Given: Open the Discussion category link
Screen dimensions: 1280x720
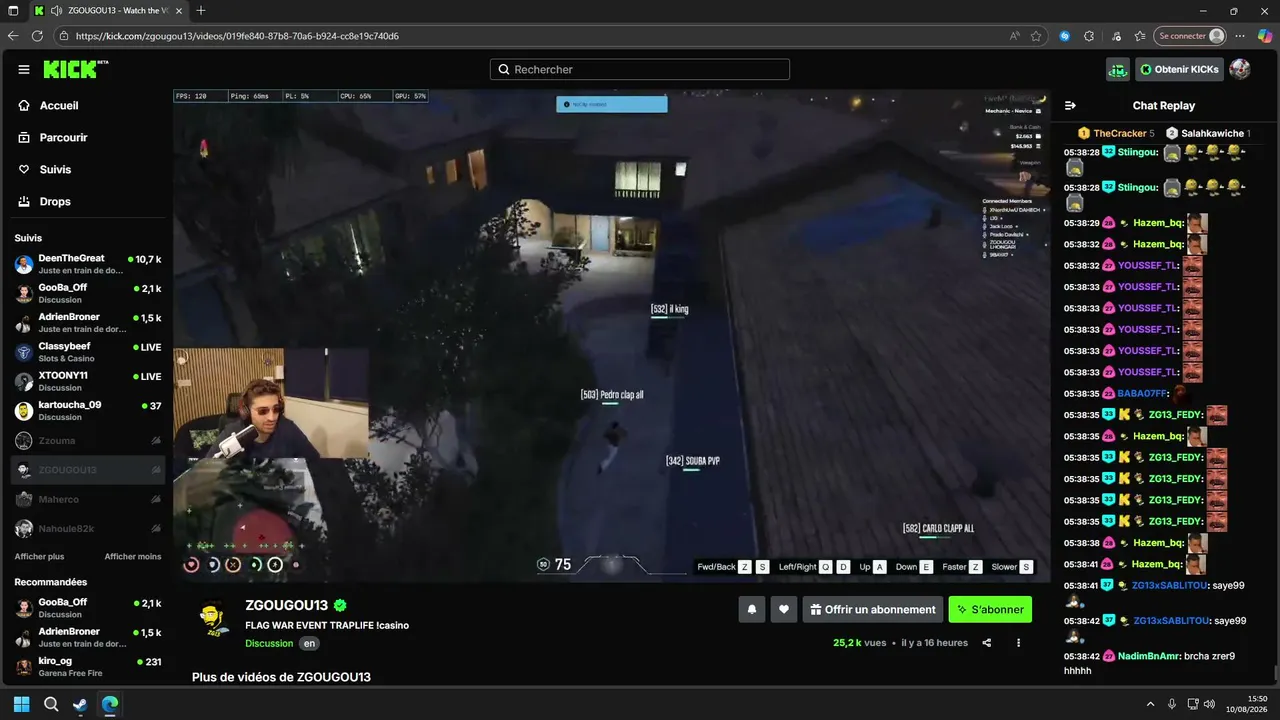Looking at the screenshot, I should pyautogui.click(x=269, y=644).
